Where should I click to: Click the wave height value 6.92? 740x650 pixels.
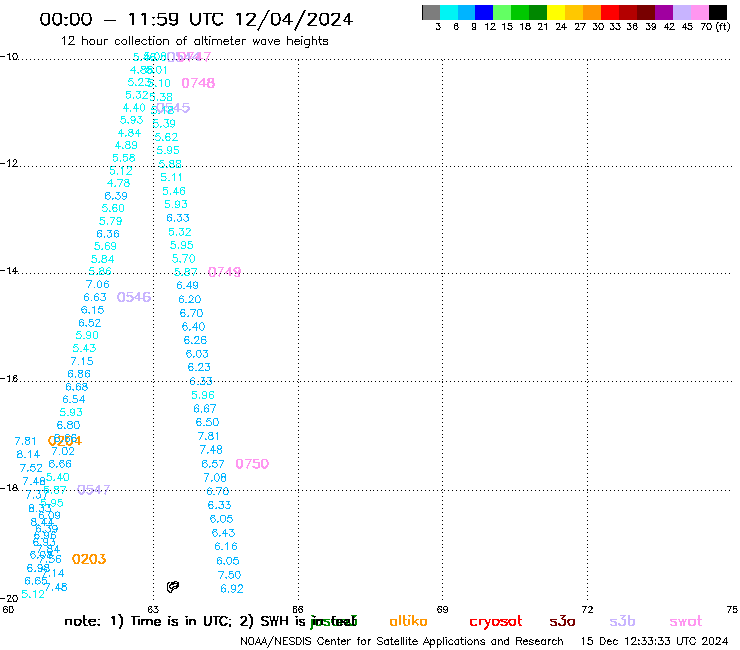[232, 589]
